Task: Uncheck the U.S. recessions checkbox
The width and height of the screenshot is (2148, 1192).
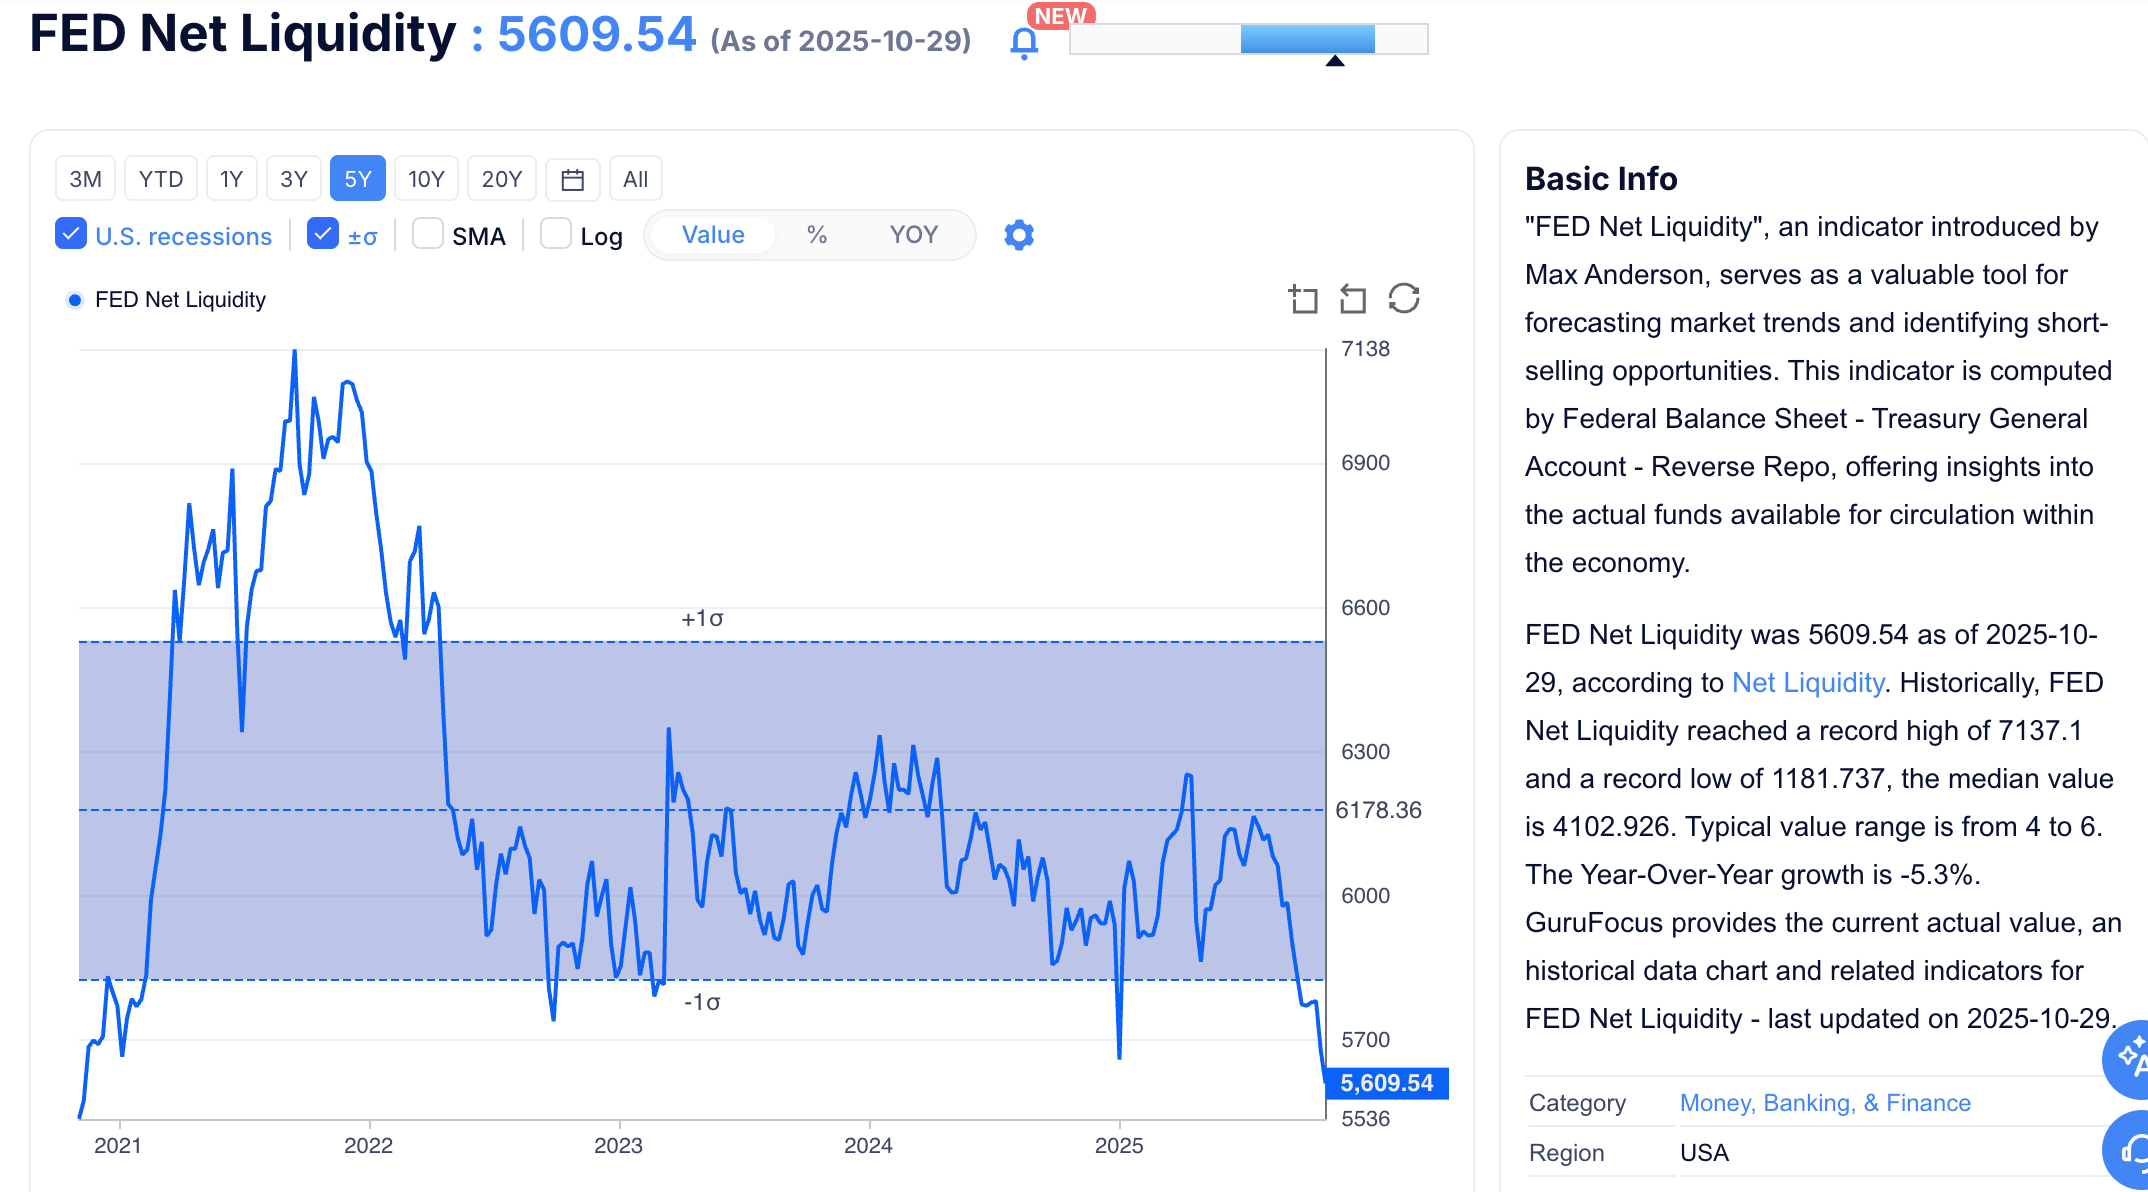Action: [71, 234]
